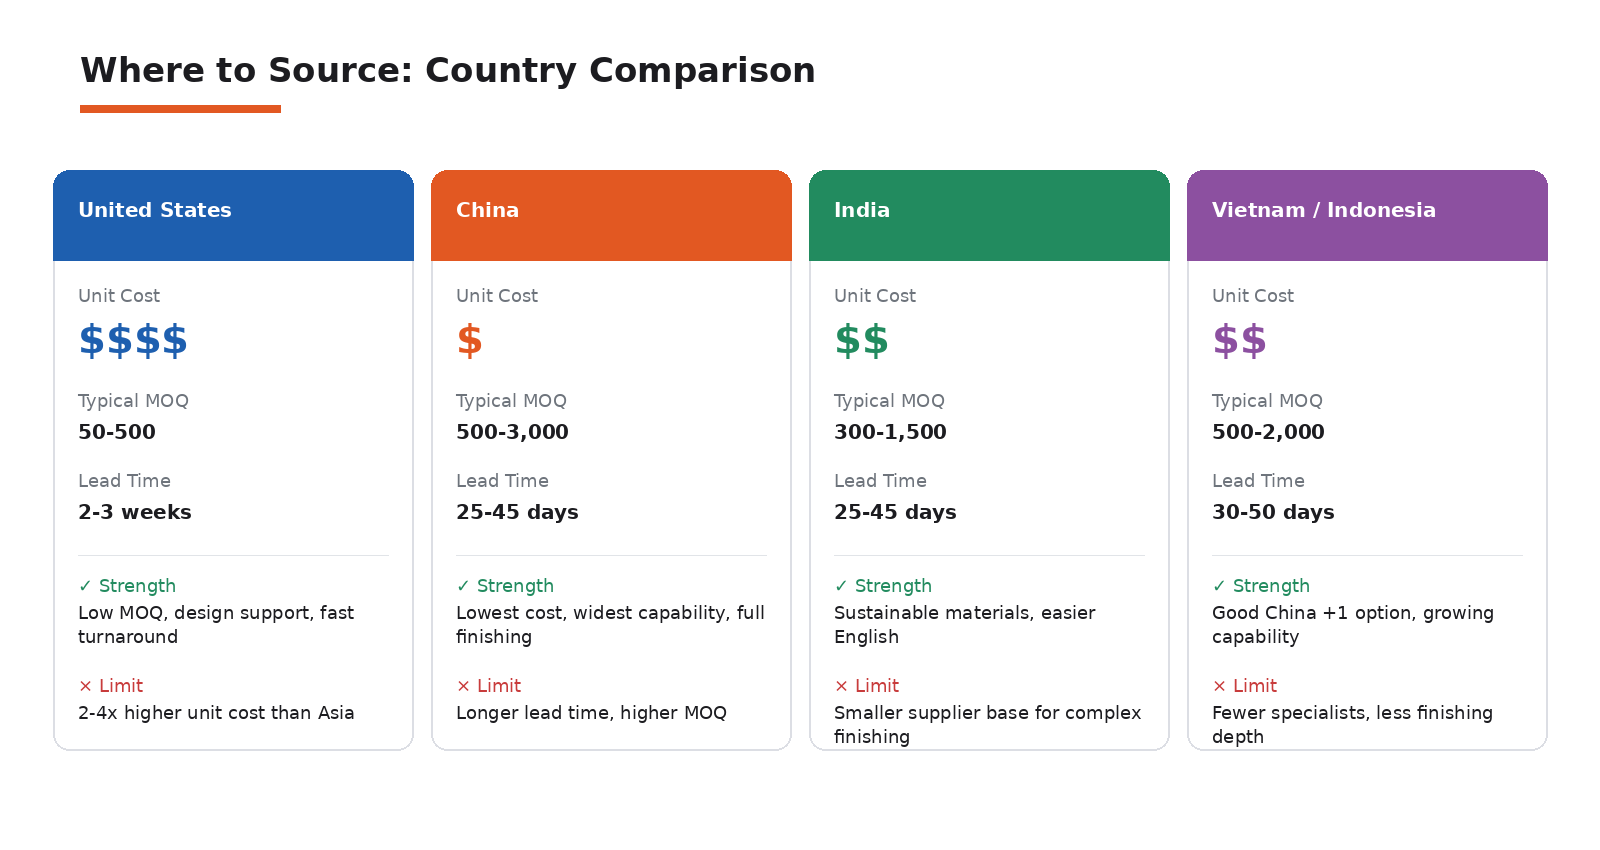Click 'Lead Time' label in United States card
Image resolution: width=1600 pixels, height=850 pixels.
[x=124, y=481]
